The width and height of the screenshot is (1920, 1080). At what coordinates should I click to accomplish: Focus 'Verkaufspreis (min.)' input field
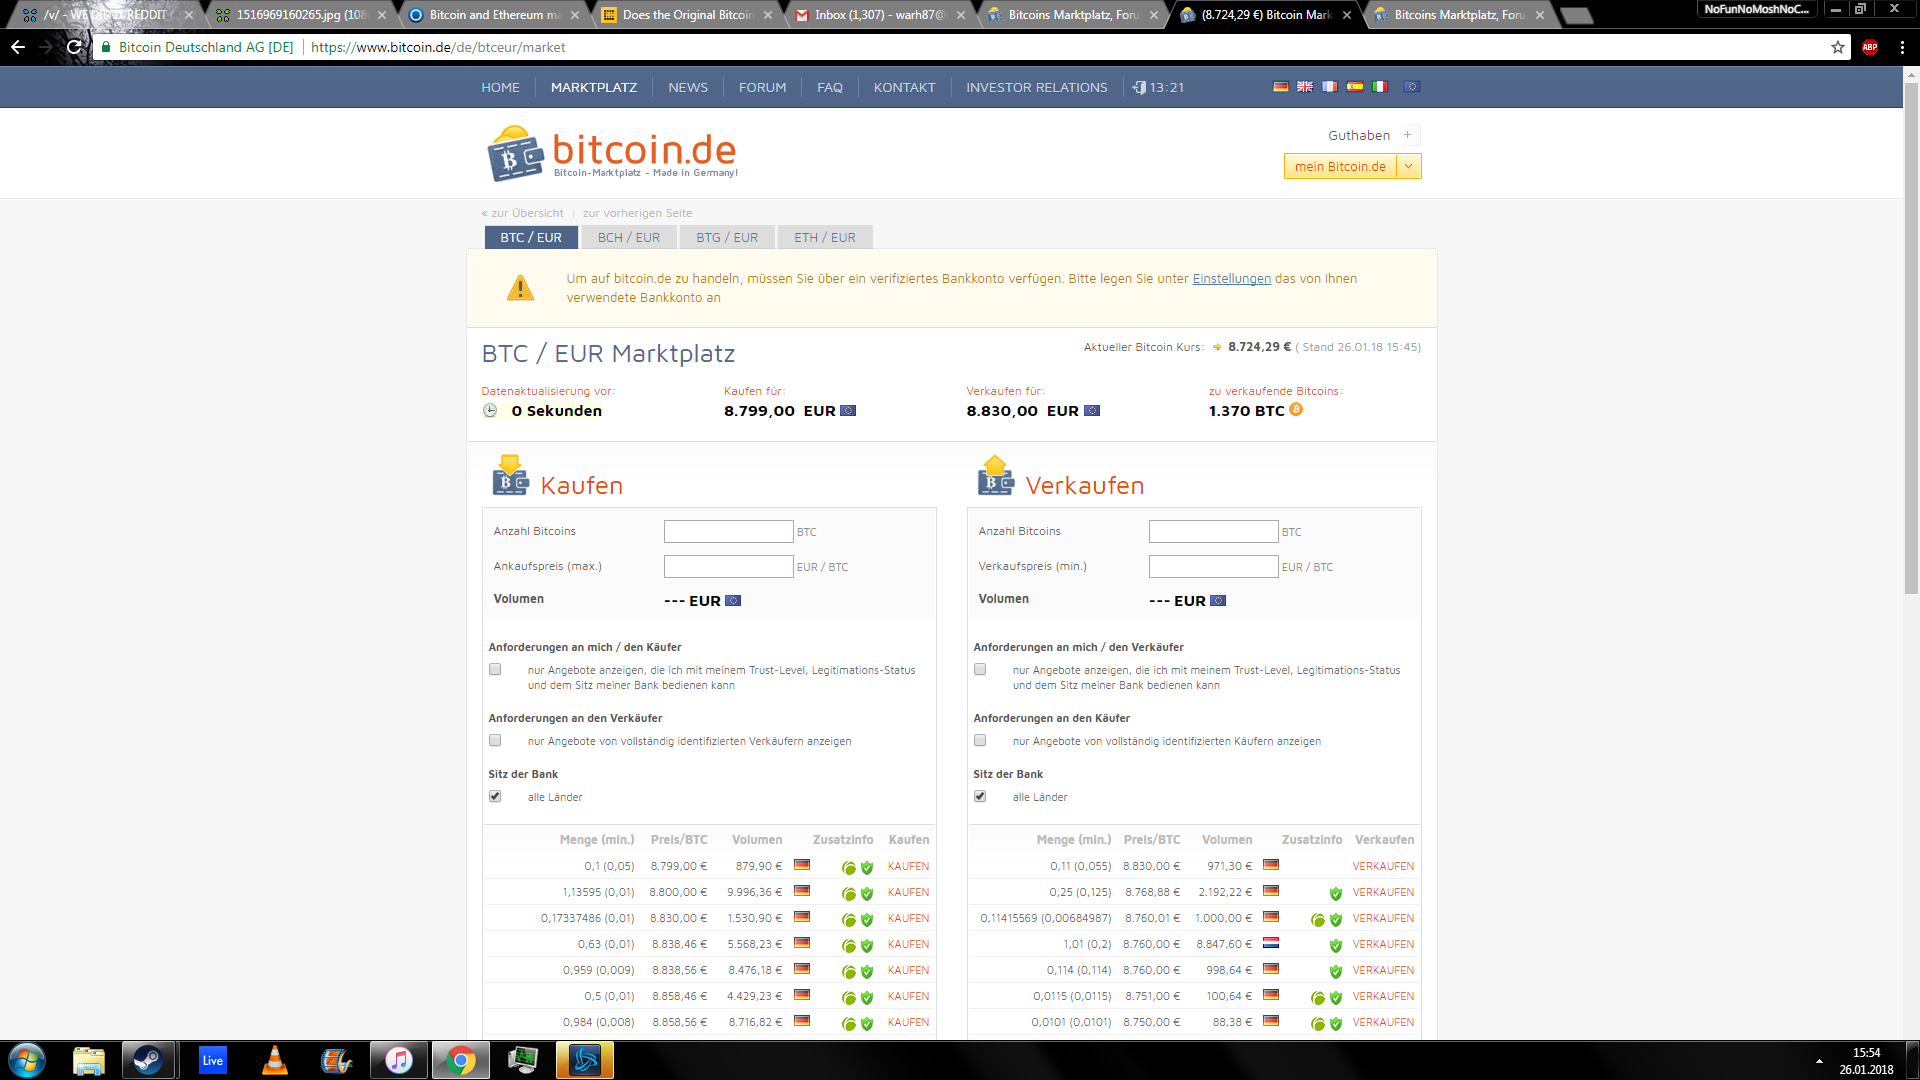point(1213,566)
